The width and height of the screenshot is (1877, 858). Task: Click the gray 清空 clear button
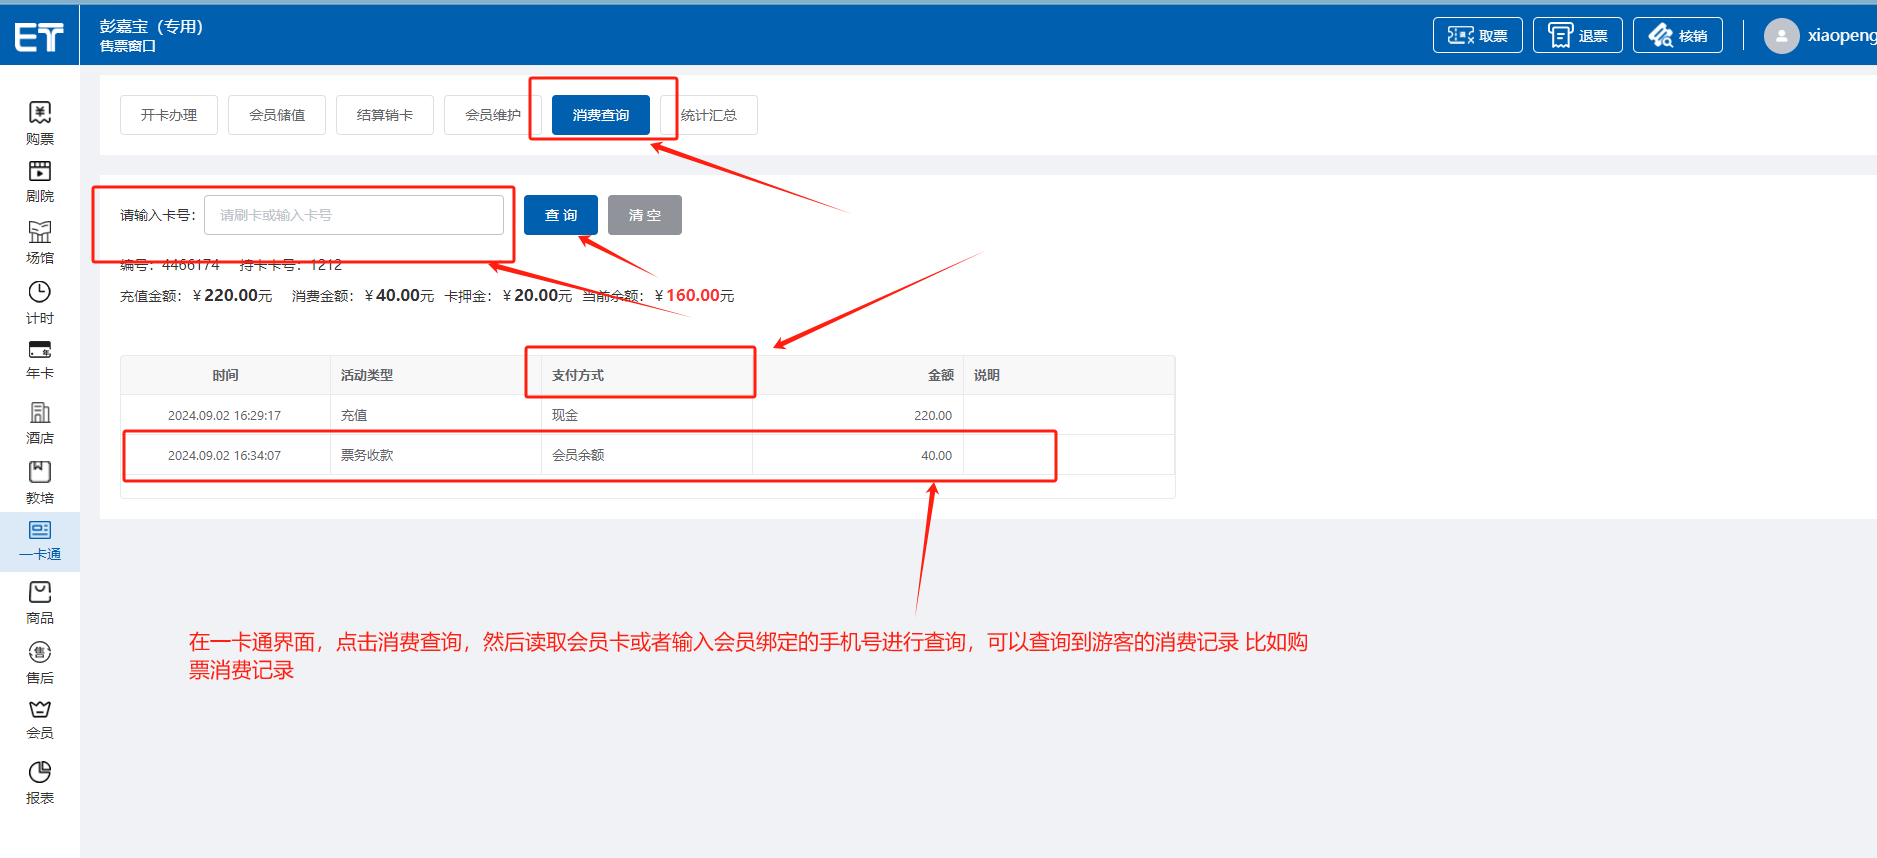644,215
